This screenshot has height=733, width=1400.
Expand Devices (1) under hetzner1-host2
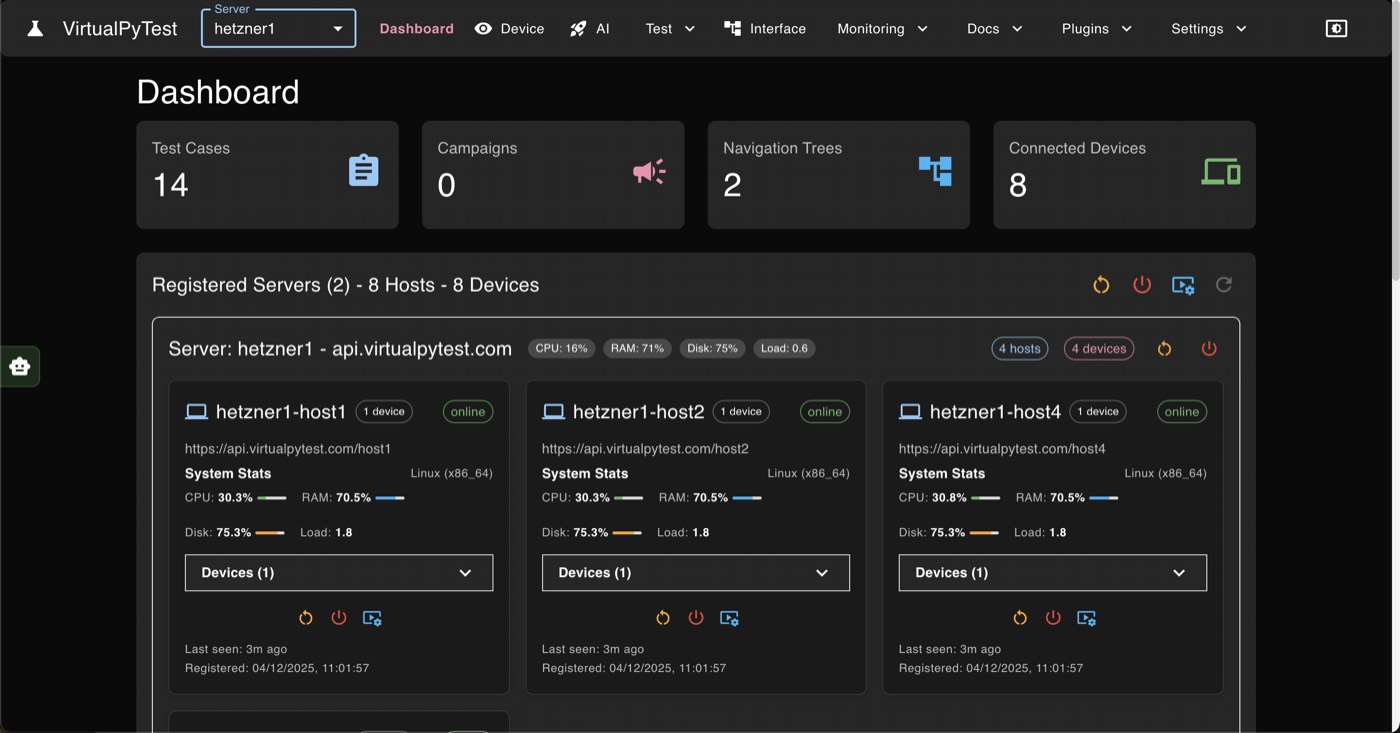pos(696,573)
